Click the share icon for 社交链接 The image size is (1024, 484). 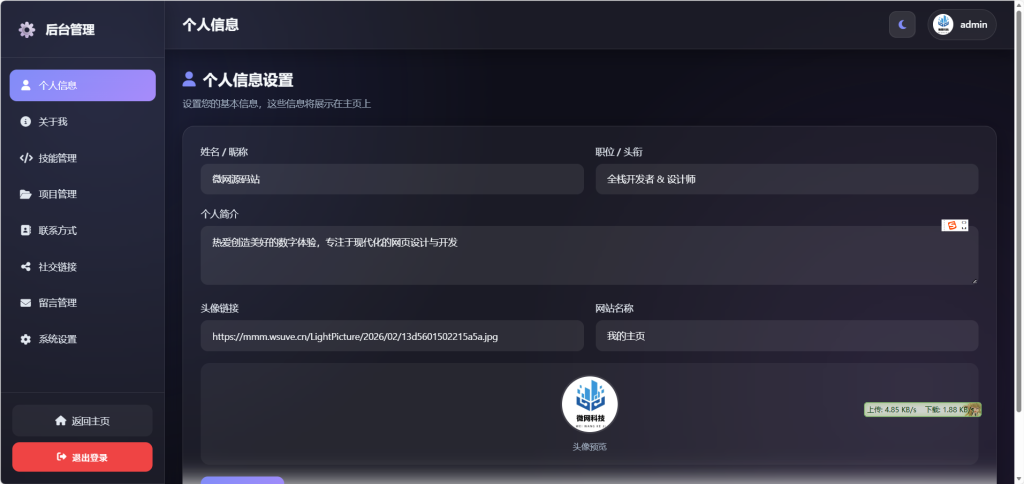click(x=25, y=266)
